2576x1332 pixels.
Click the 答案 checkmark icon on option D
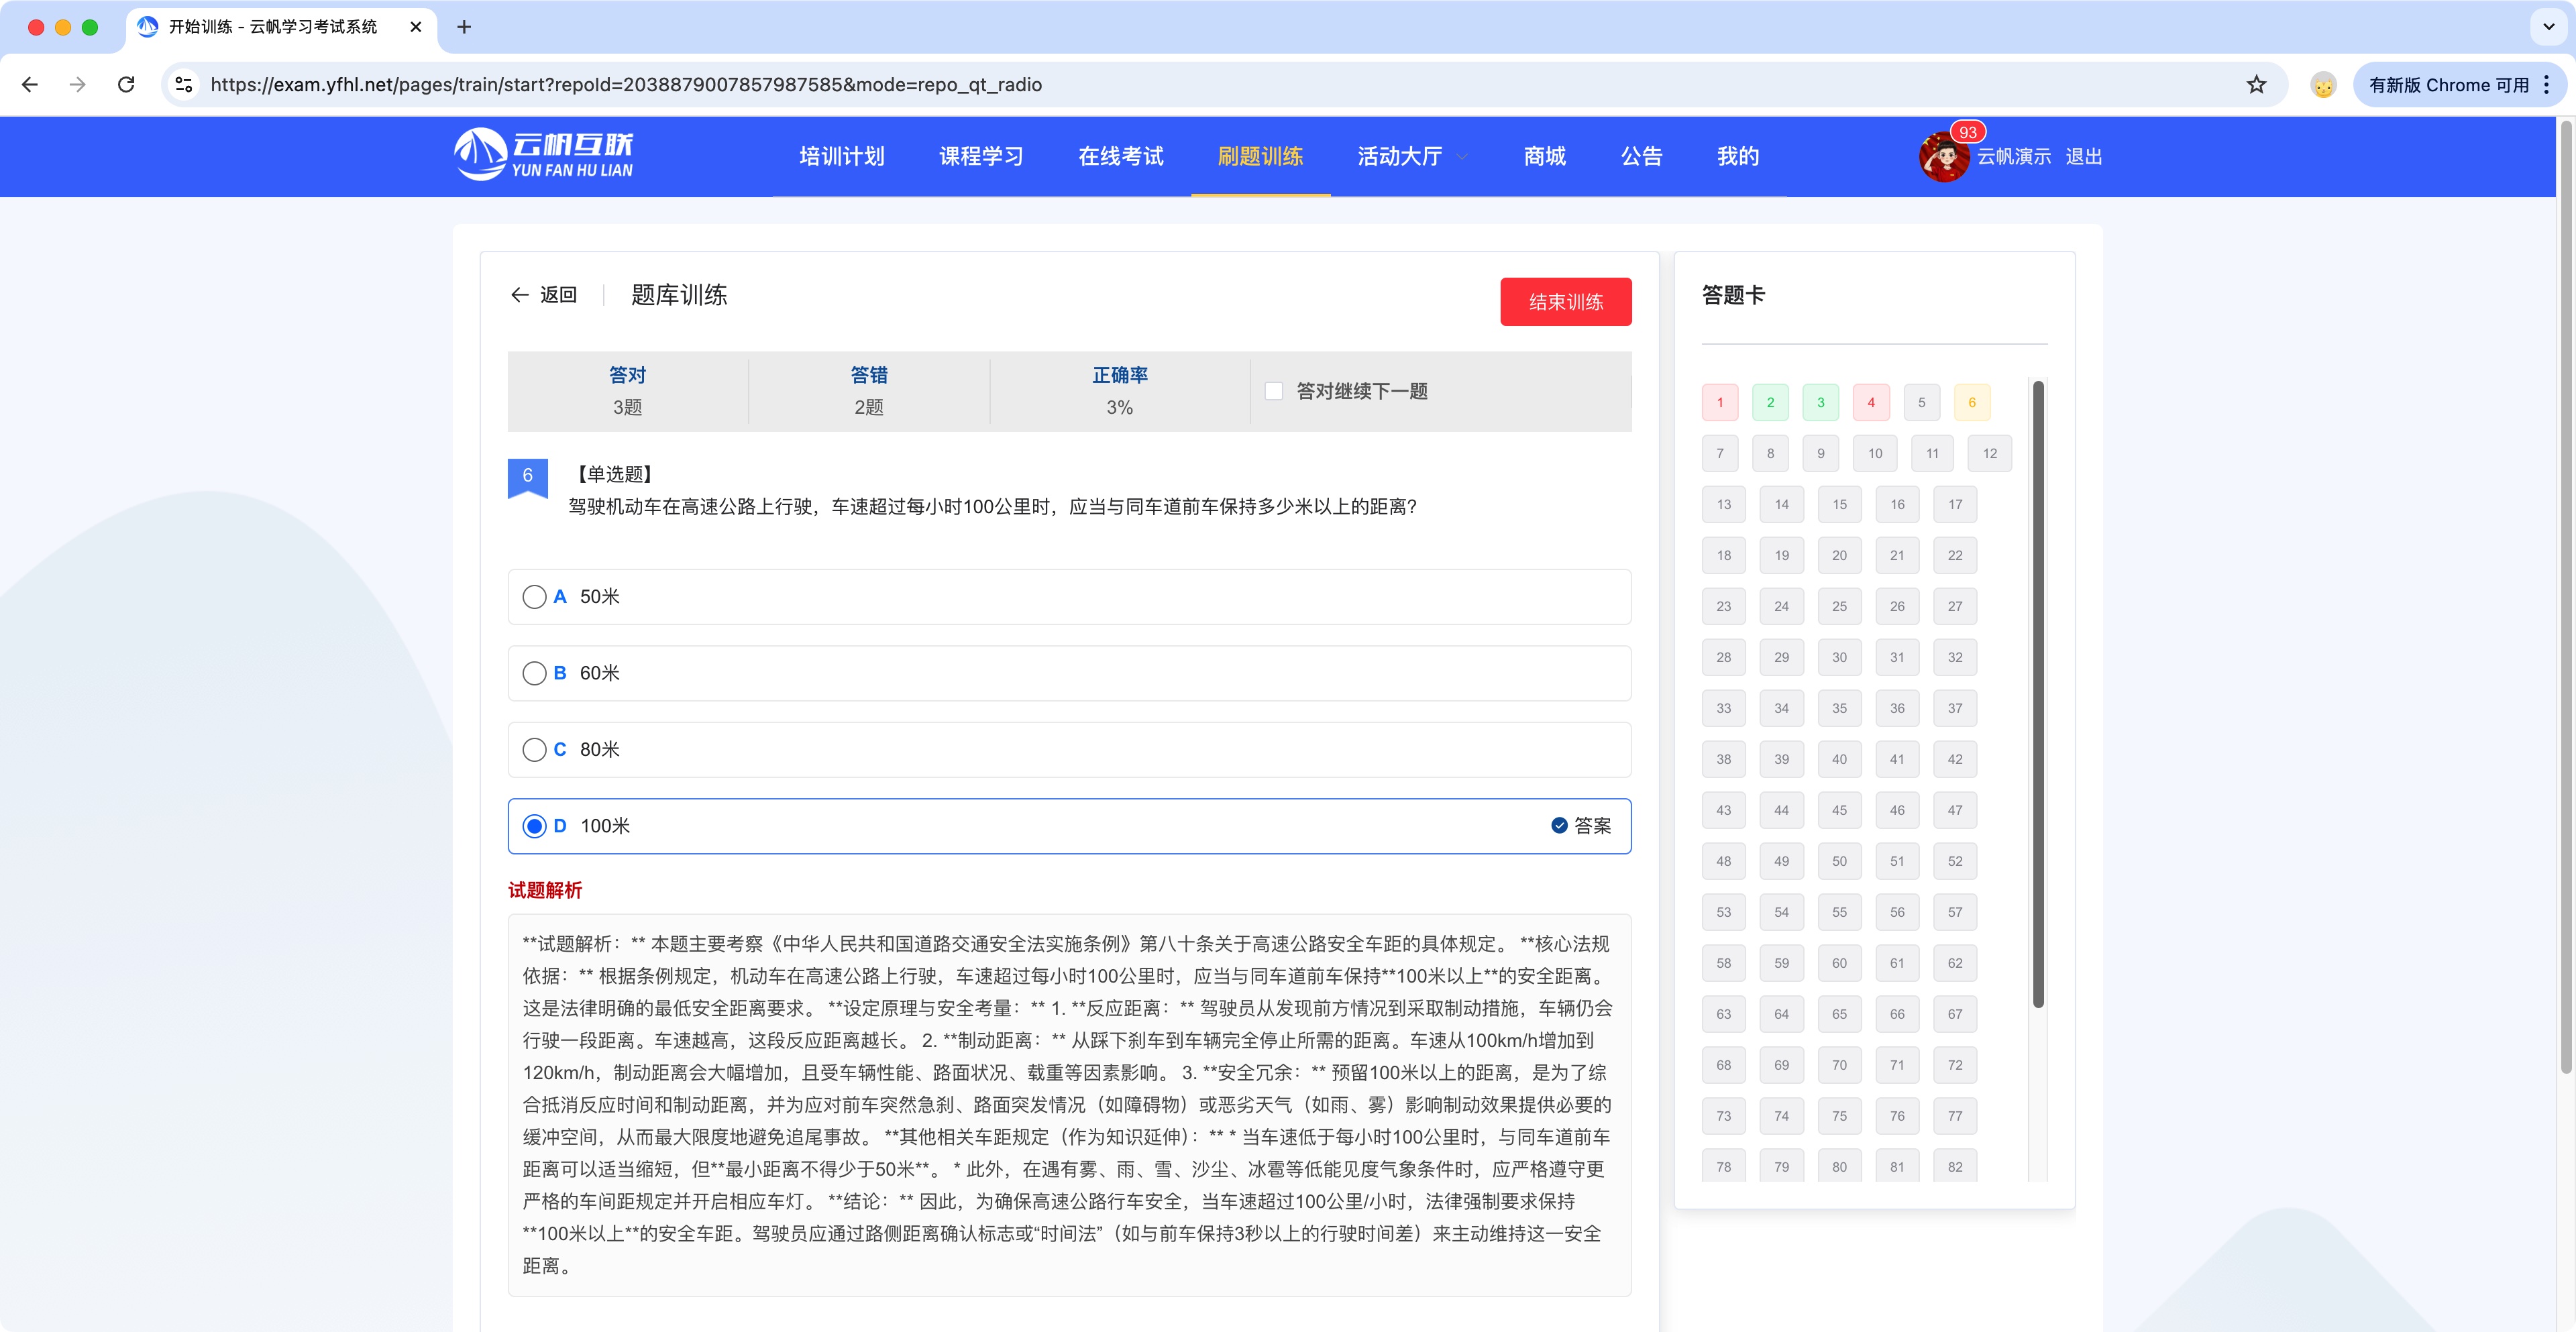click(1558, 826)
